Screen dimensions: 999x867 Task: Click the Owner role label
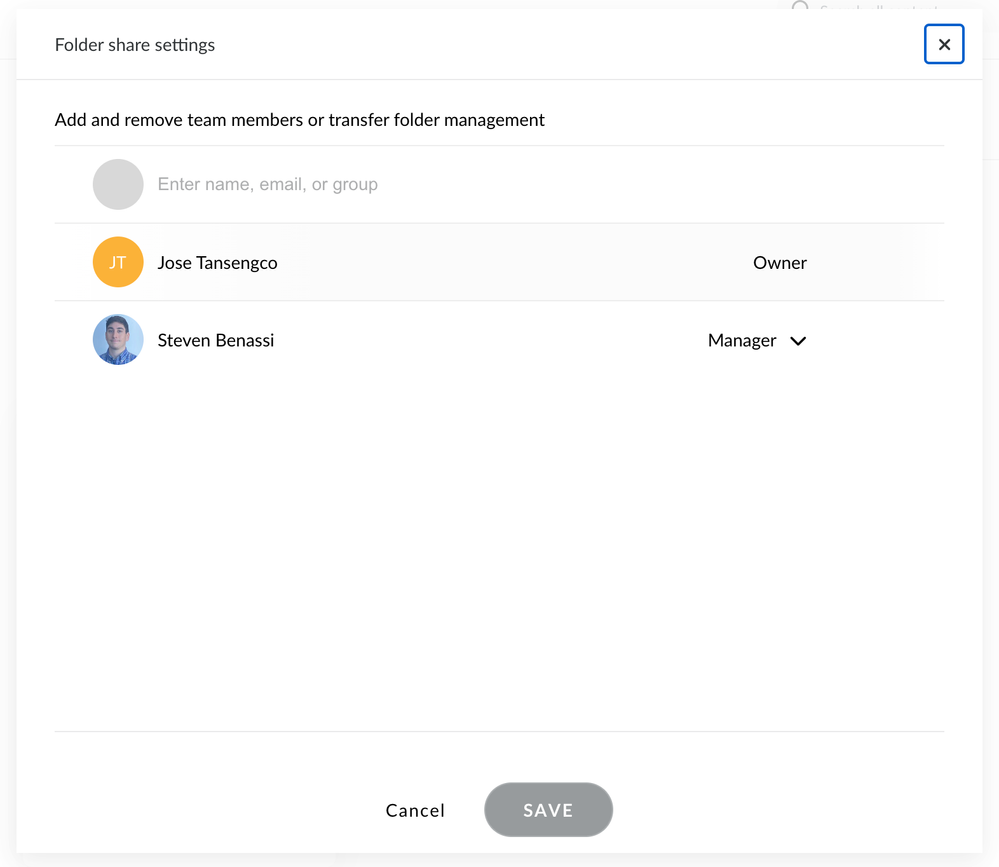[x=780, y=263]
